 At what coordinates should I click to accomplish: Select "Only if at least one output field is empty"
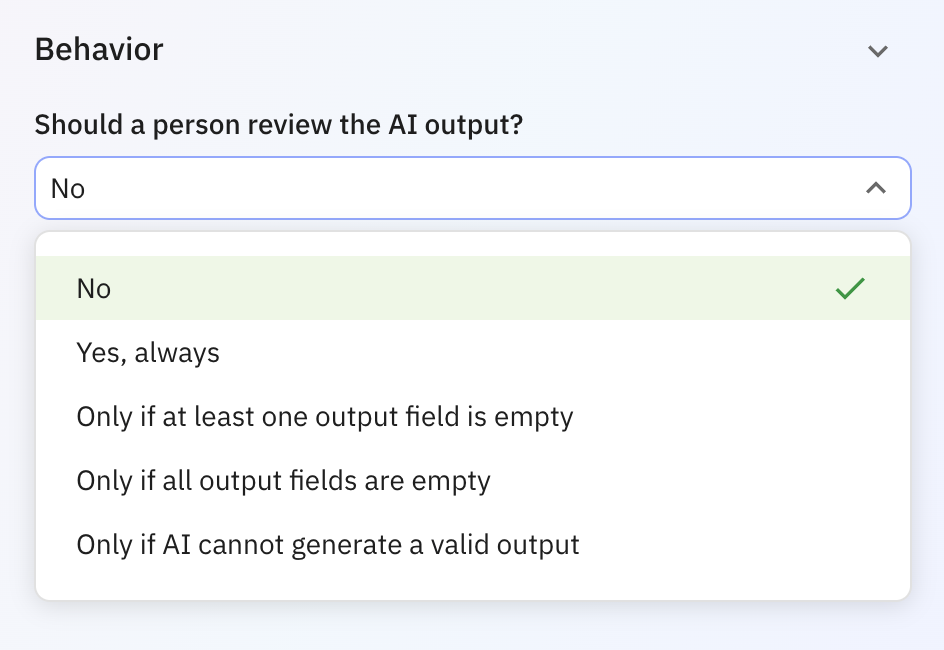tap(325, 417)
